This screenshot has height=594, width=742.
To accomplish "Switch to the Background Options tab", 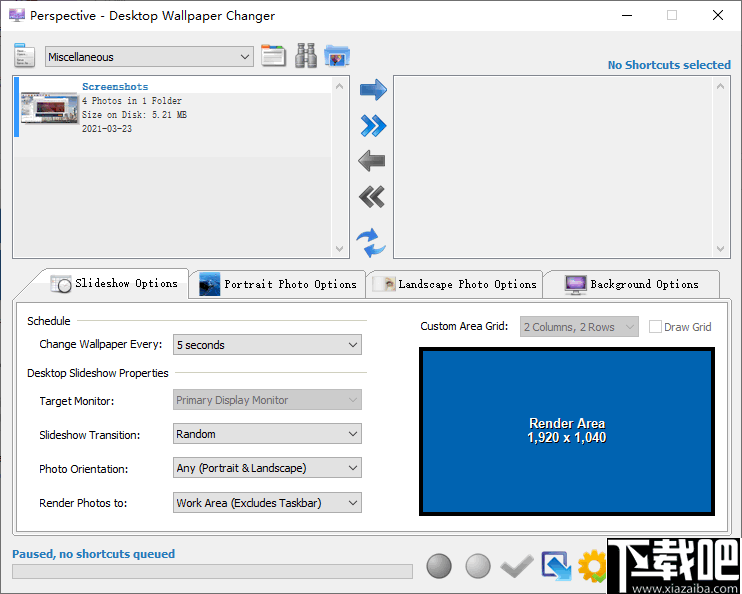I will tap(632, 284).
